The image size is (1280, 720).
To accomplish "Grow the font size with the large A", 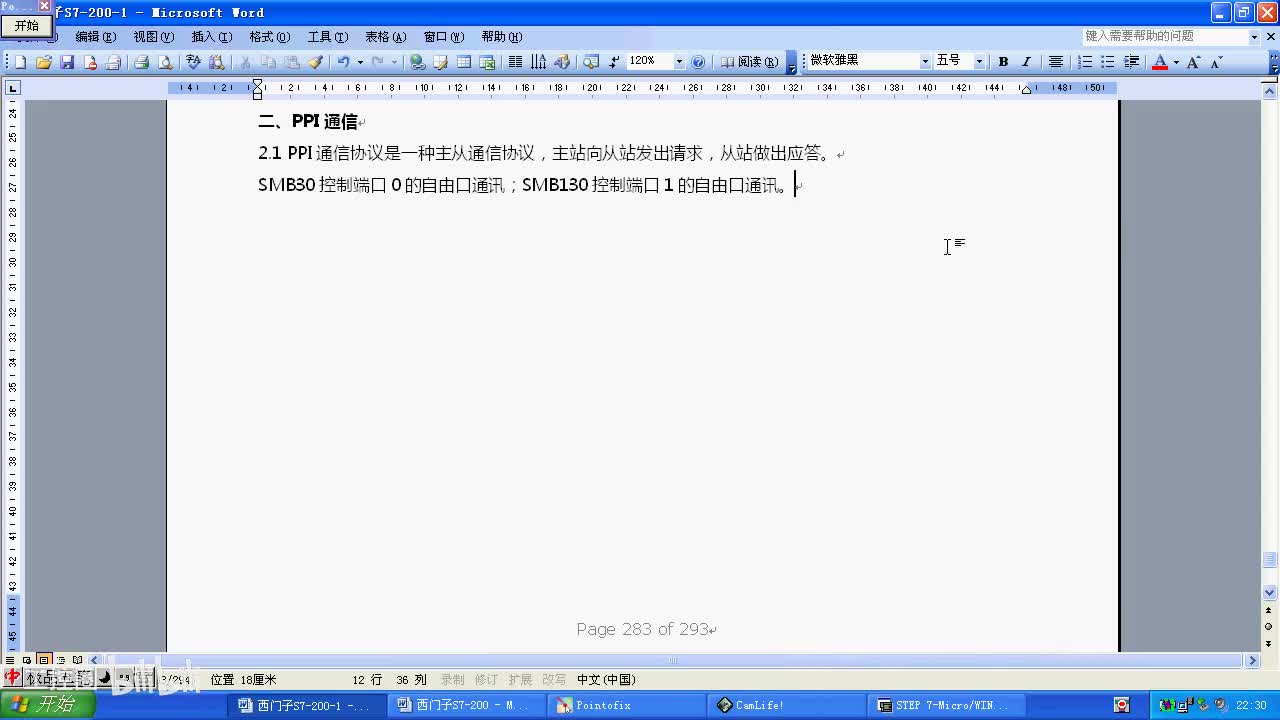I will (1194, 62).
